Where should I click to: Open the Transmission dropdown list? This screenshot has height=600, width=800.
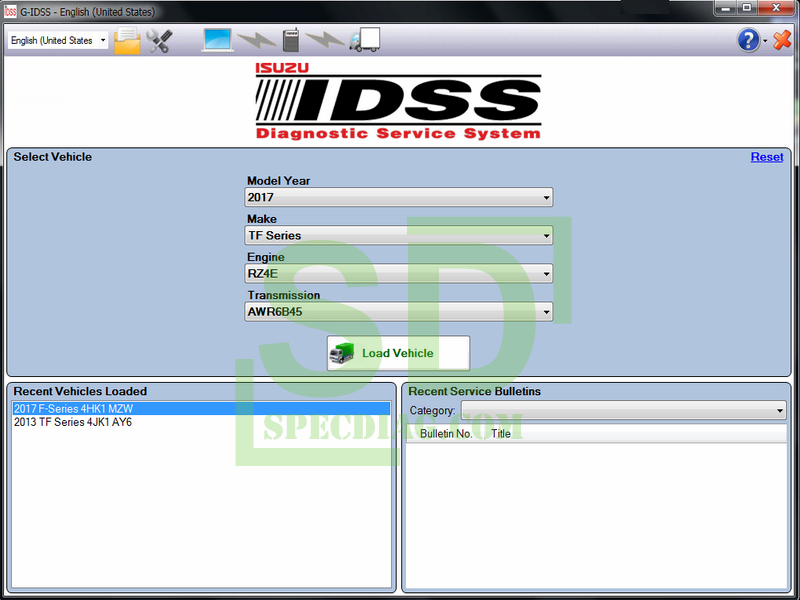click(x=399, y=312)
